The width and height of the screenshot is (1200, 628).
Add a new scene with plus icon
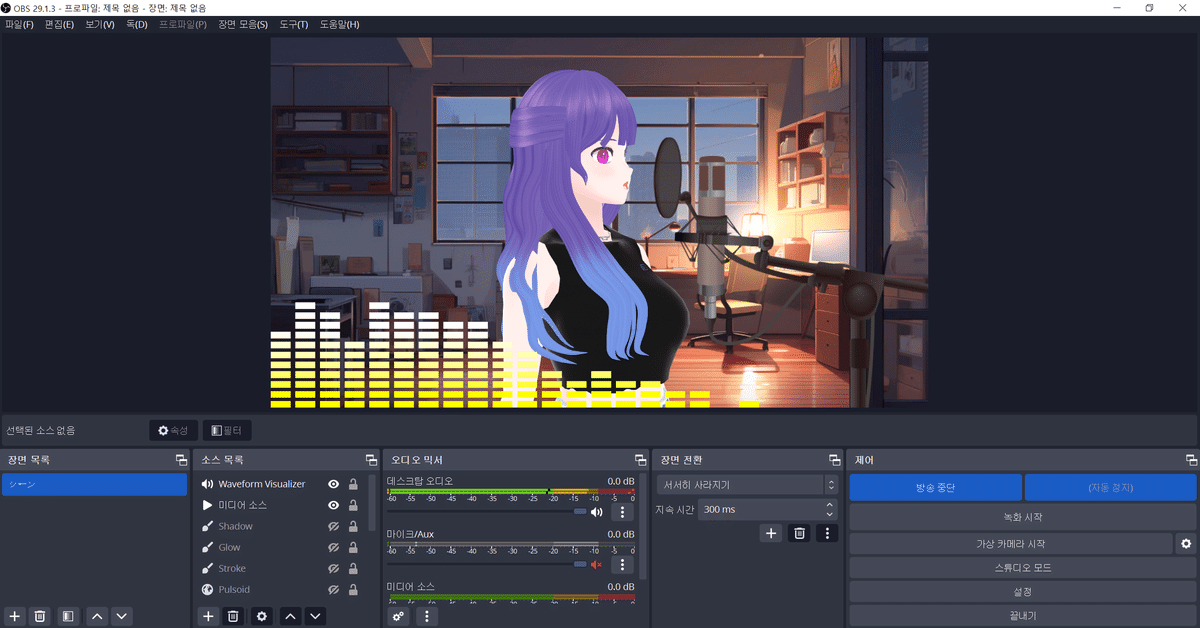tap(15, 616)
